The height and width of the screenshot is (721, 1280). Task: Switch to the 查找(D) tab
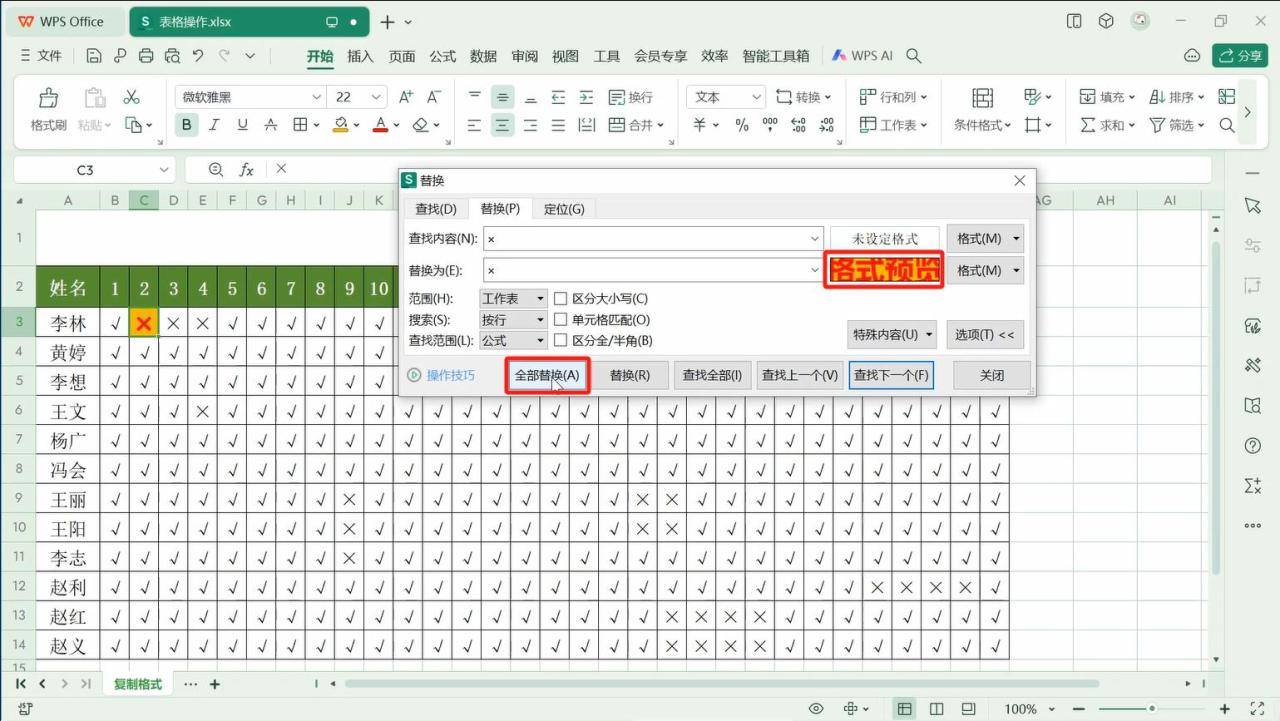point(435,209)
